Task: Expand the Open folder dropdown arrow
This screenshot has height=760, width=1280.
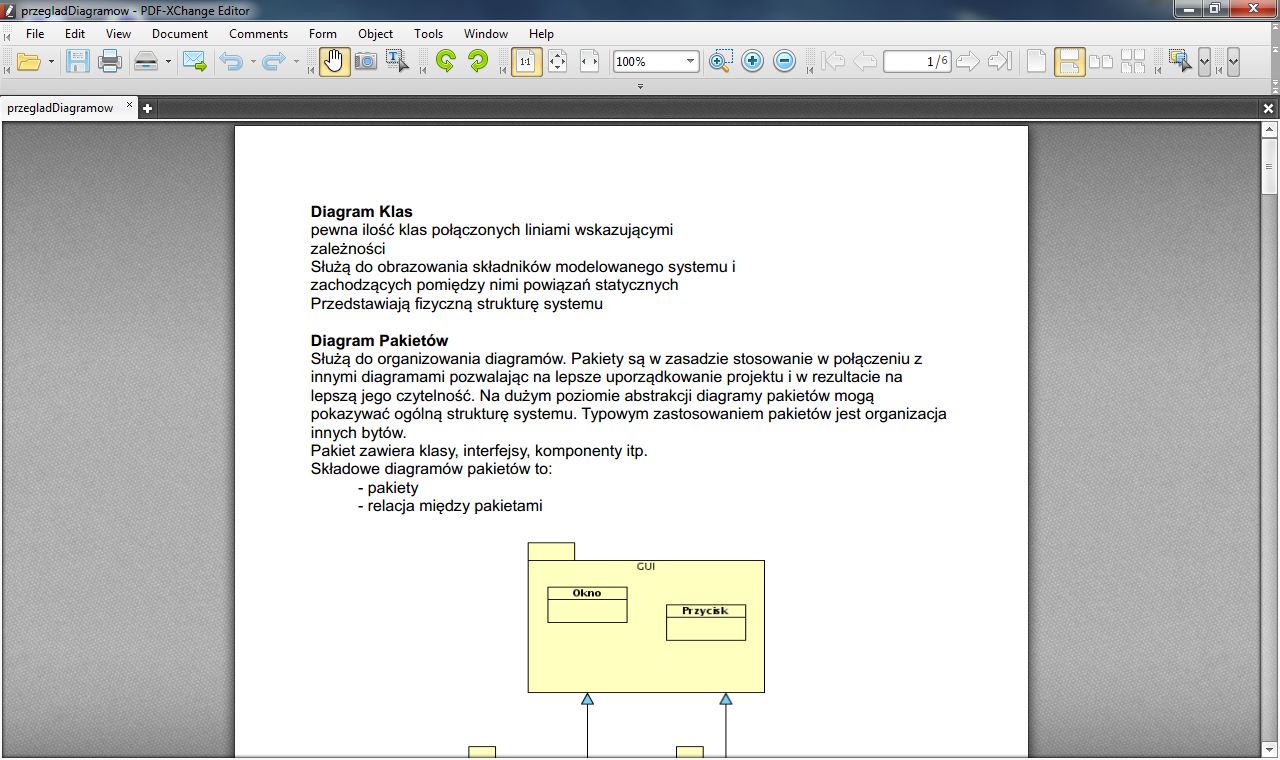Action: pyautogui.click(x=51, y=62)
